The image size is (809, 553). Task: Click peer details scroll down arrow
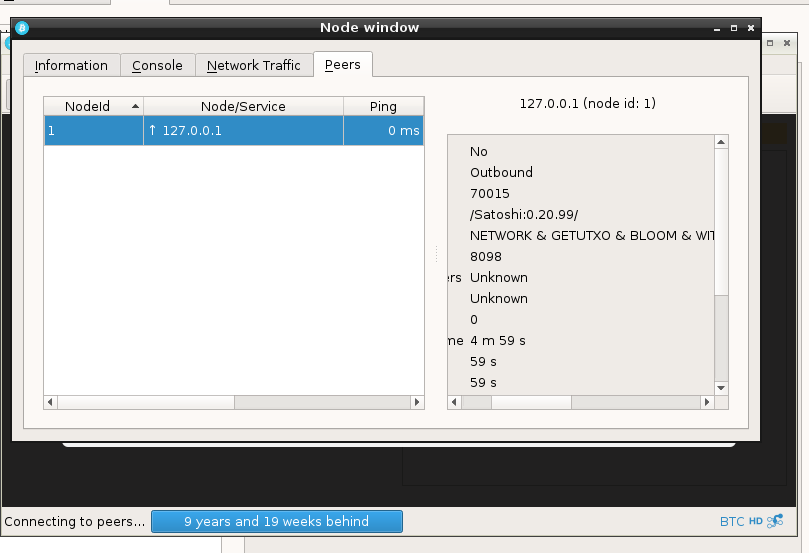click(721, 388)
